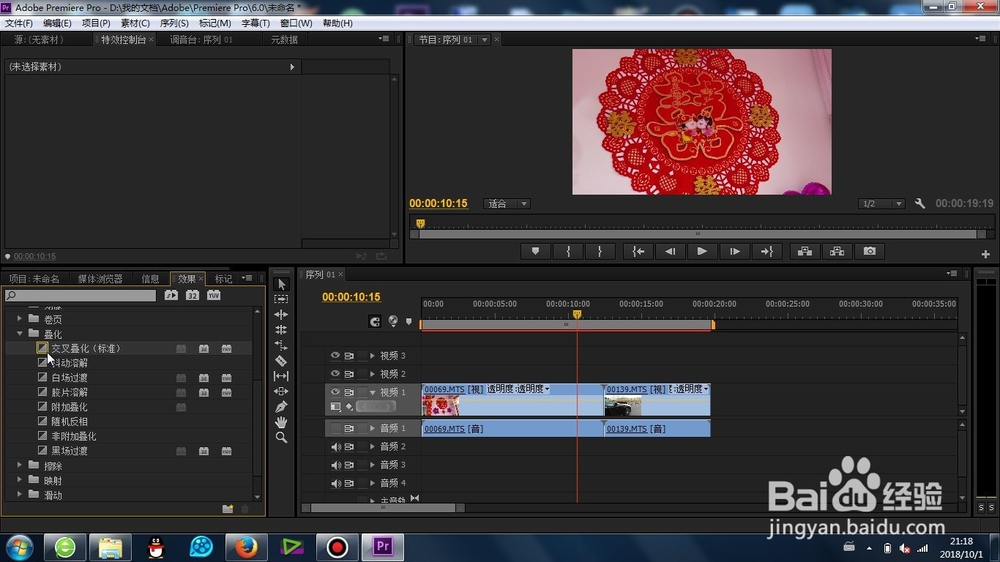
Task: Select the Rolling Edit tool
Action: 281,330
